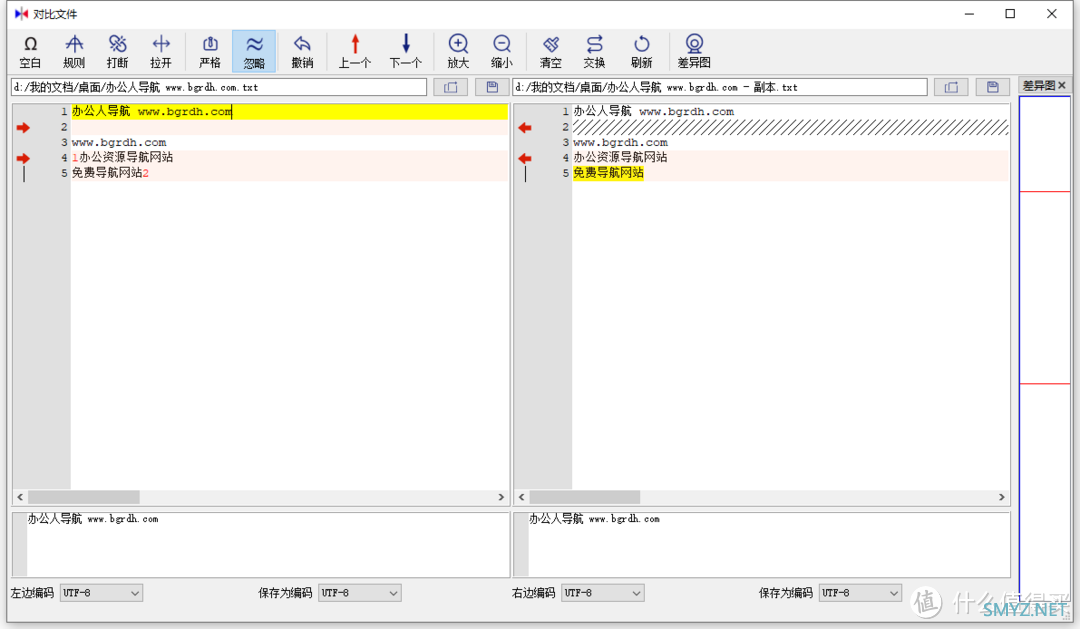Click the right bottom line-detail text box
1080x629 pixels.
(x=762, y=544)
